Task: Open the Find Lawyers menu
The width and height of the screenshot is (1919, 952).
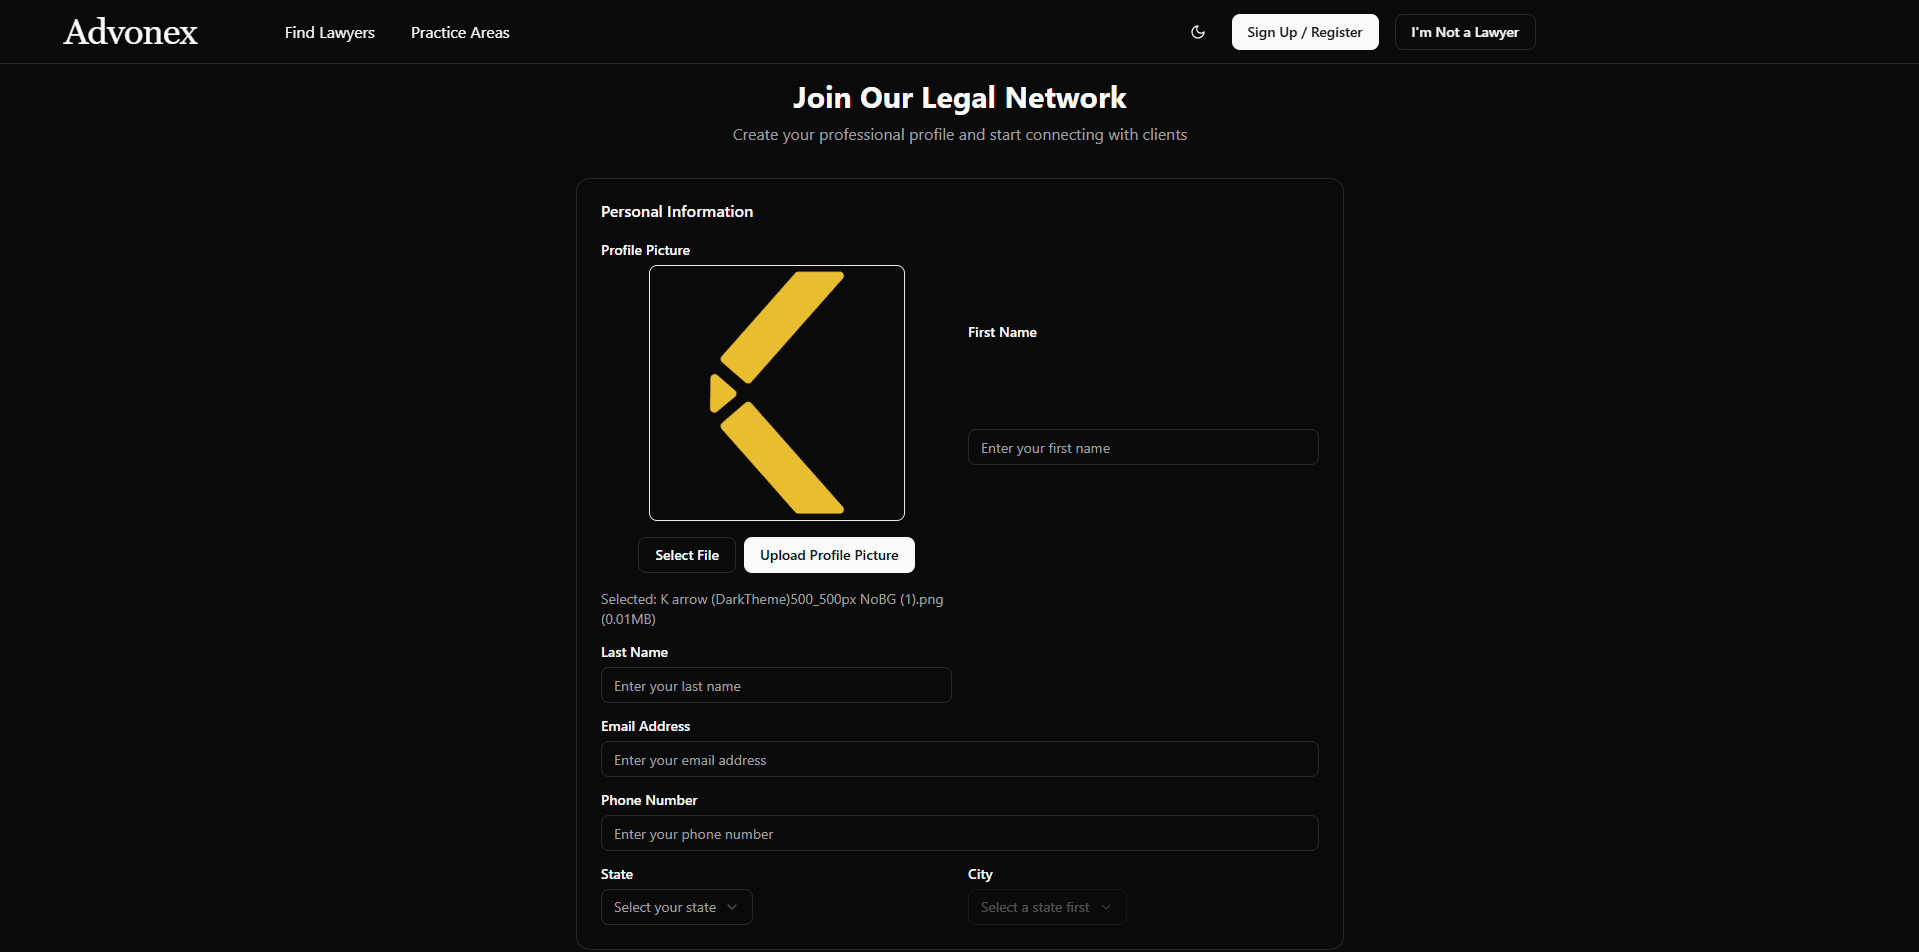Action: 329,32
